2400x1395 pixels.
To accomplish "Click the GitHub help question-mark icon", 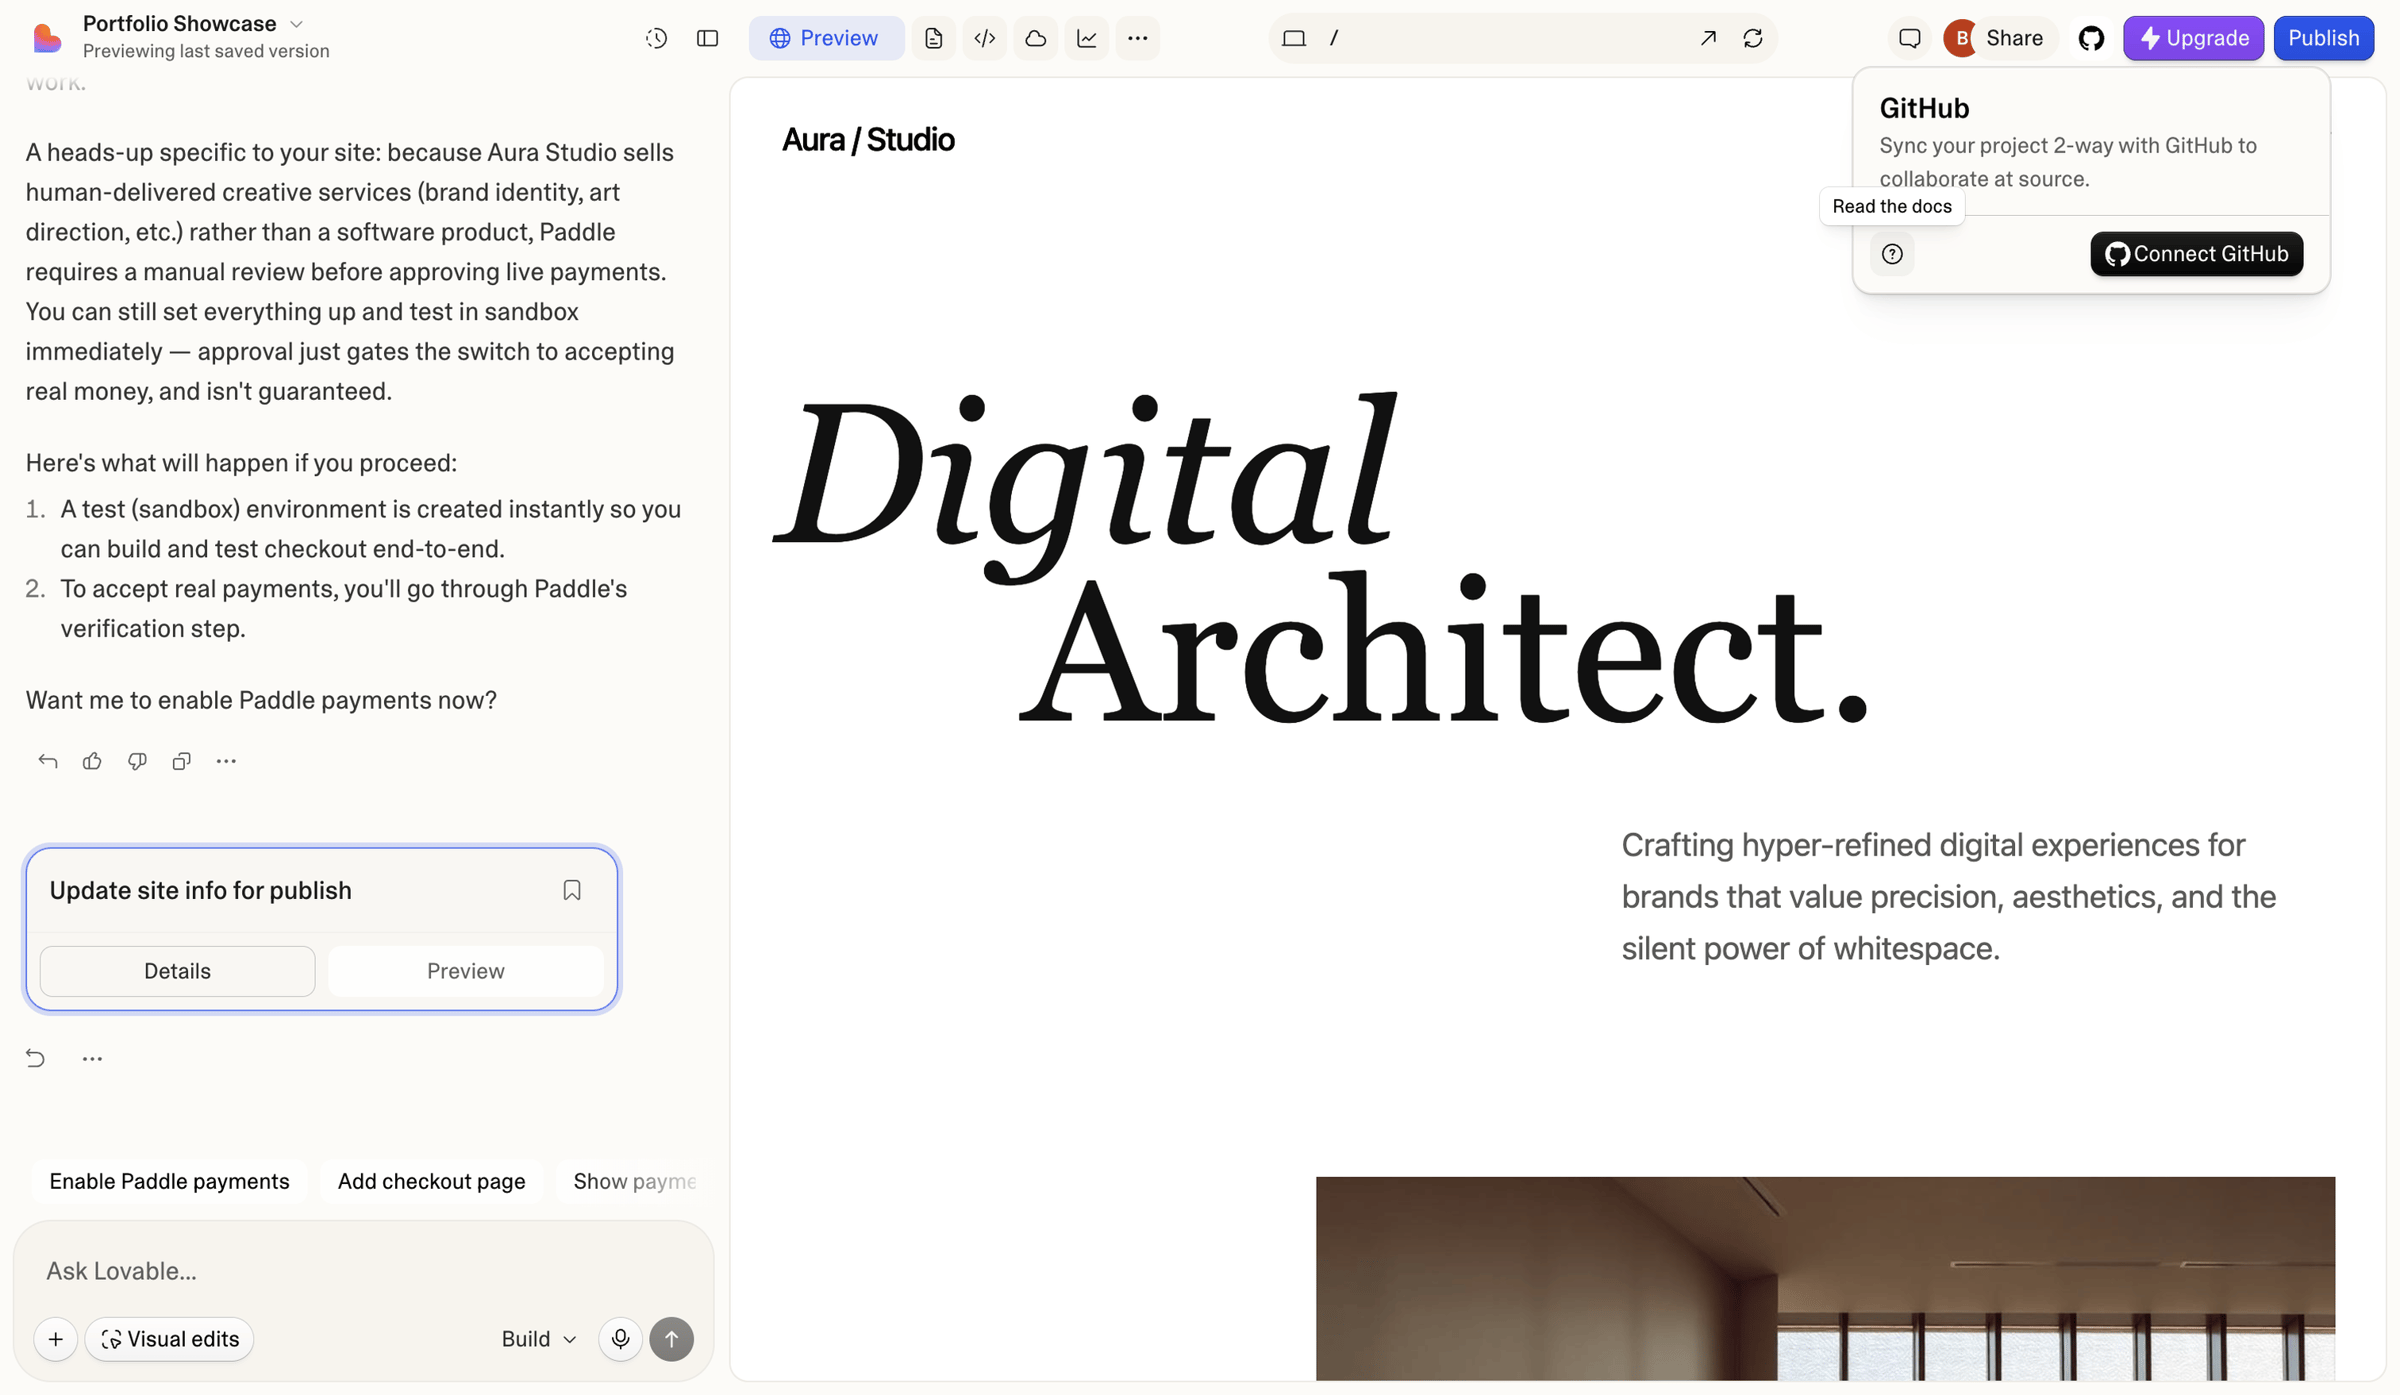I will pos(1892,254).
